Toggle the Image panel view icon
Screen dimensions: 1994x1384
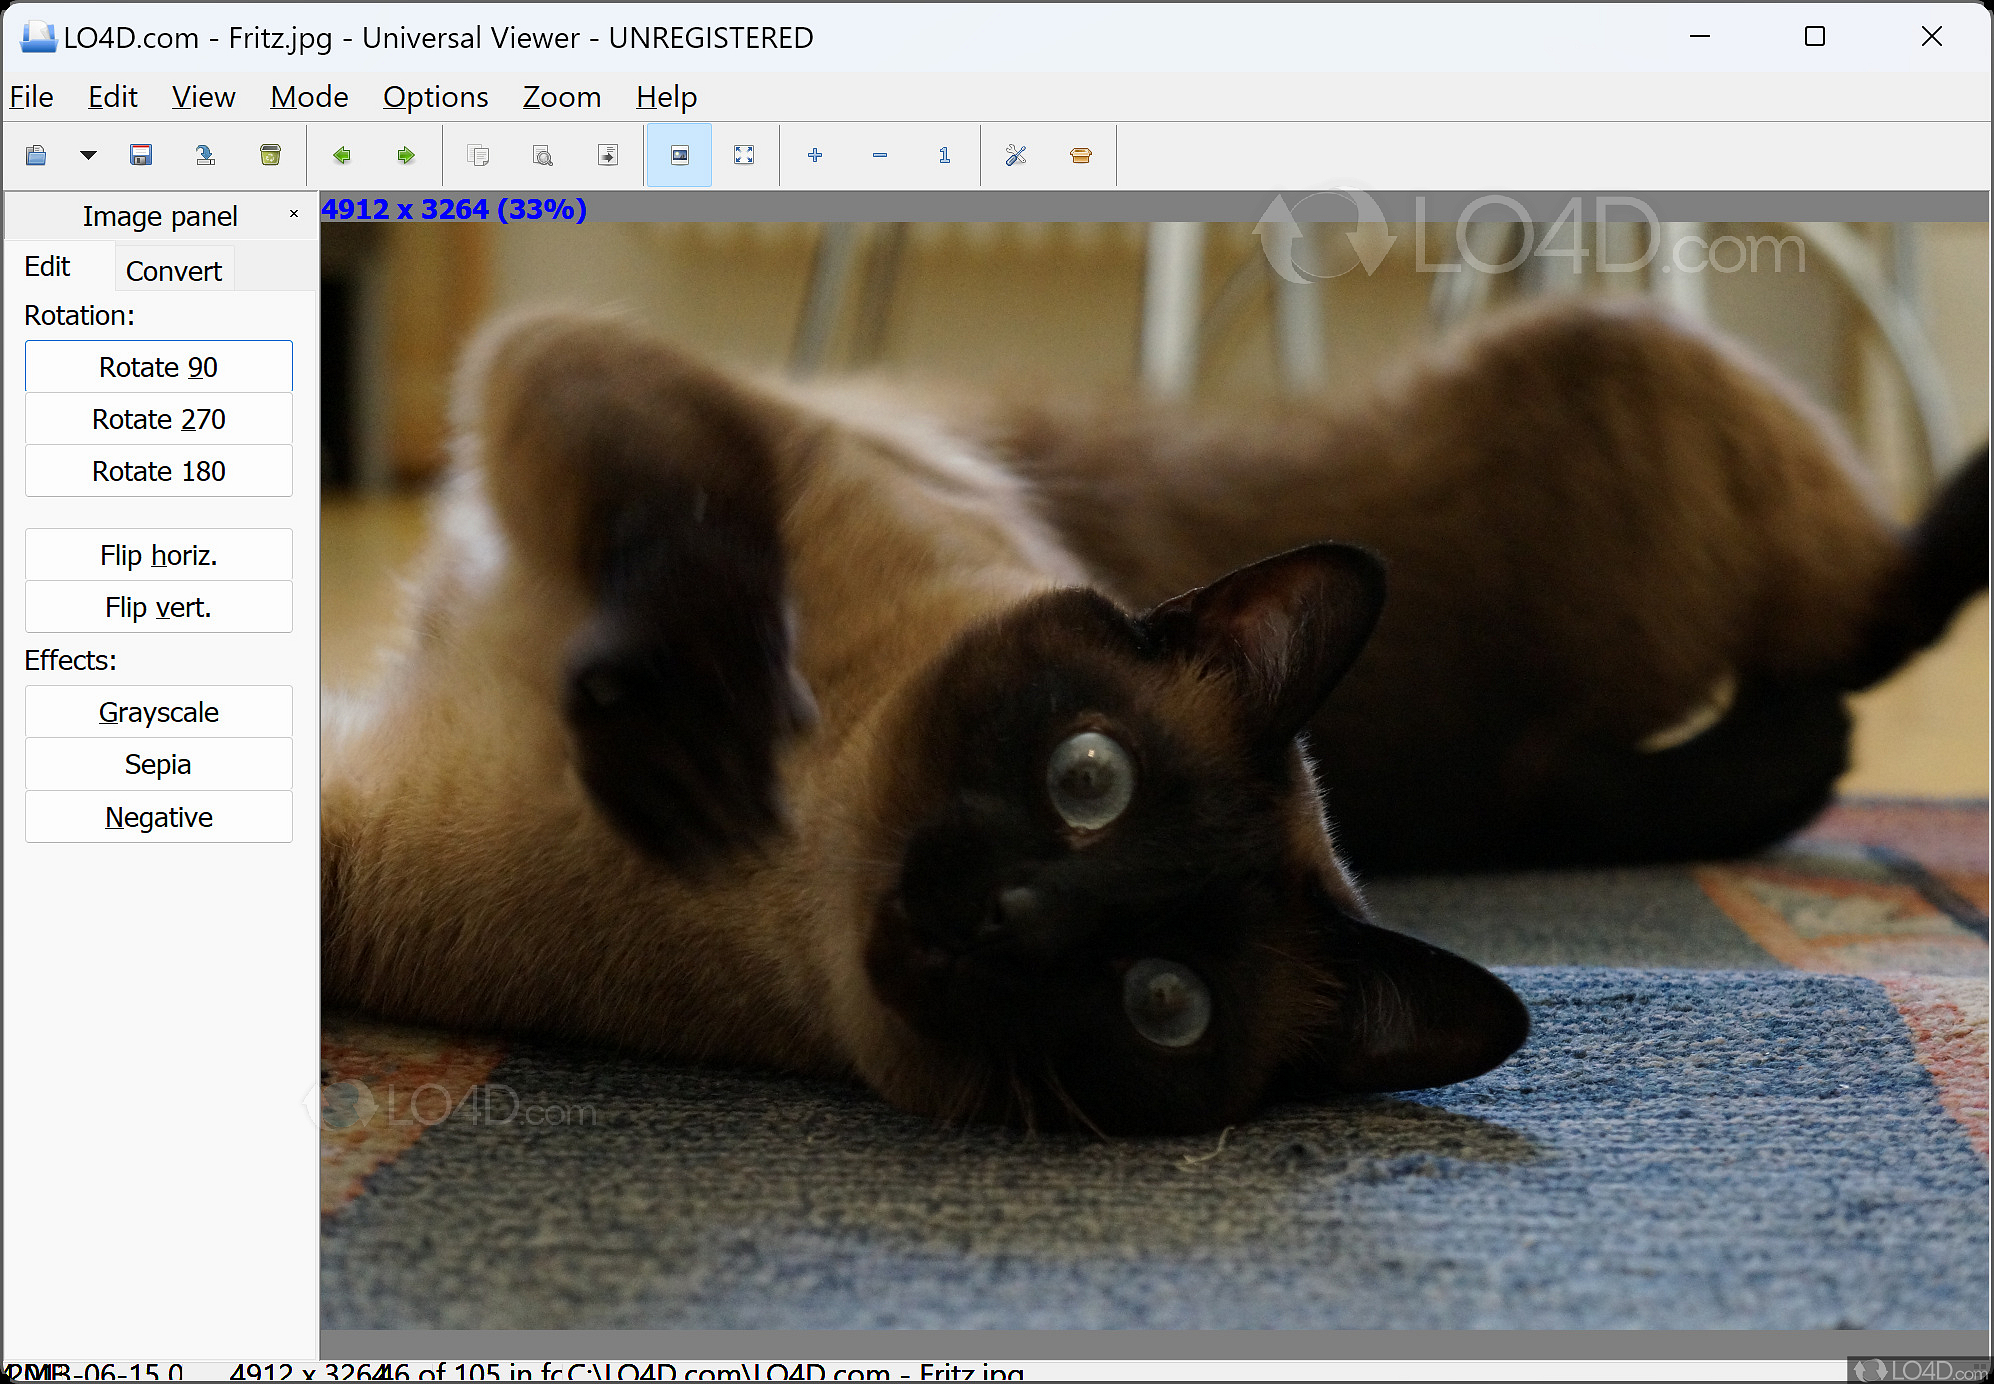click(x=679, y=155)
